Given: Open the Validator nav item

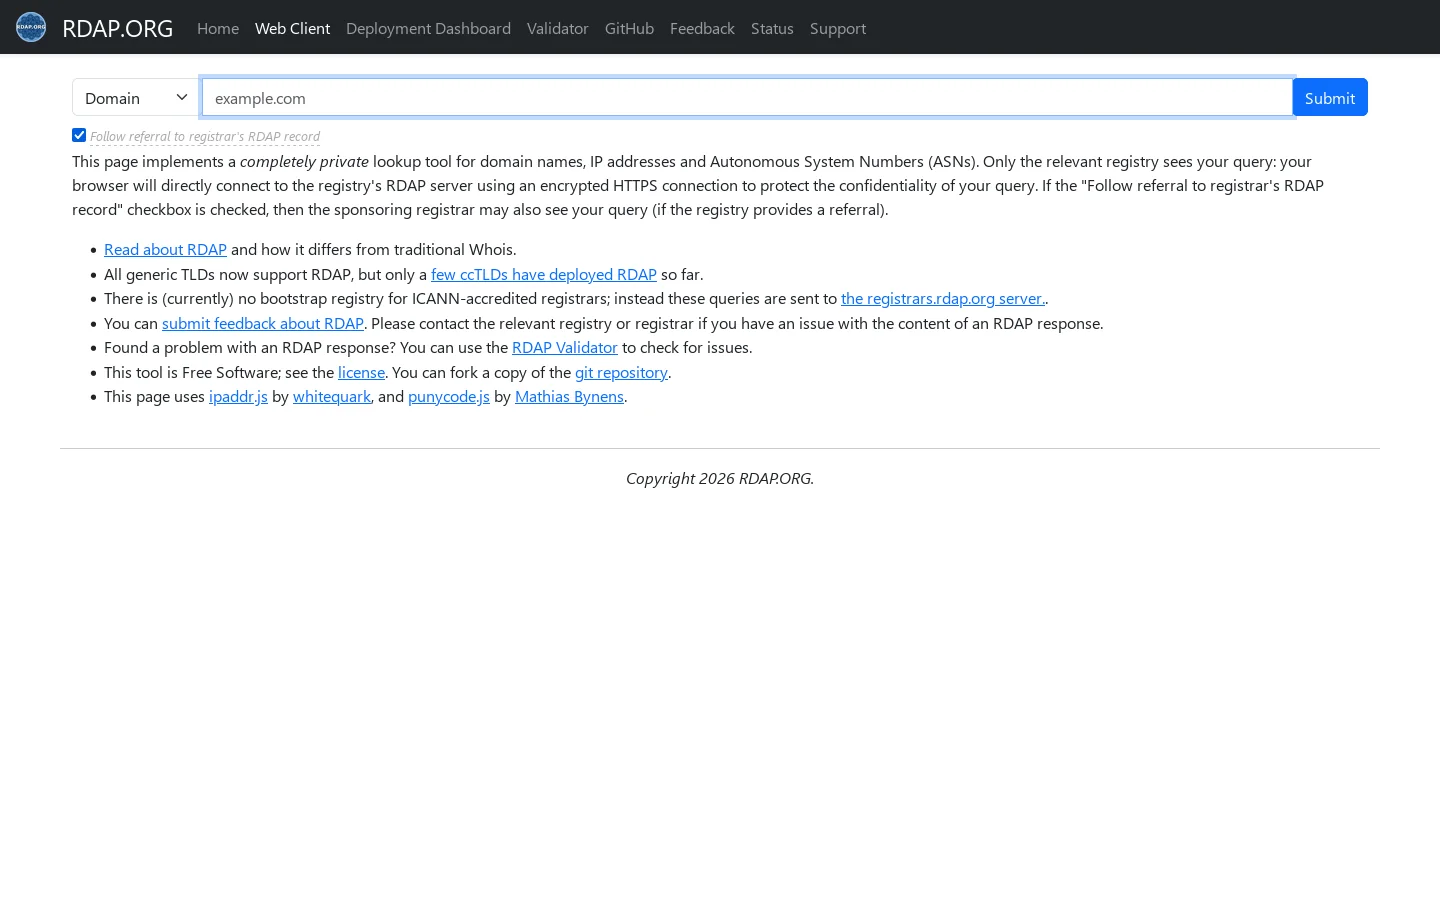Looking at the screenshot, I should [x=558, y=28].
